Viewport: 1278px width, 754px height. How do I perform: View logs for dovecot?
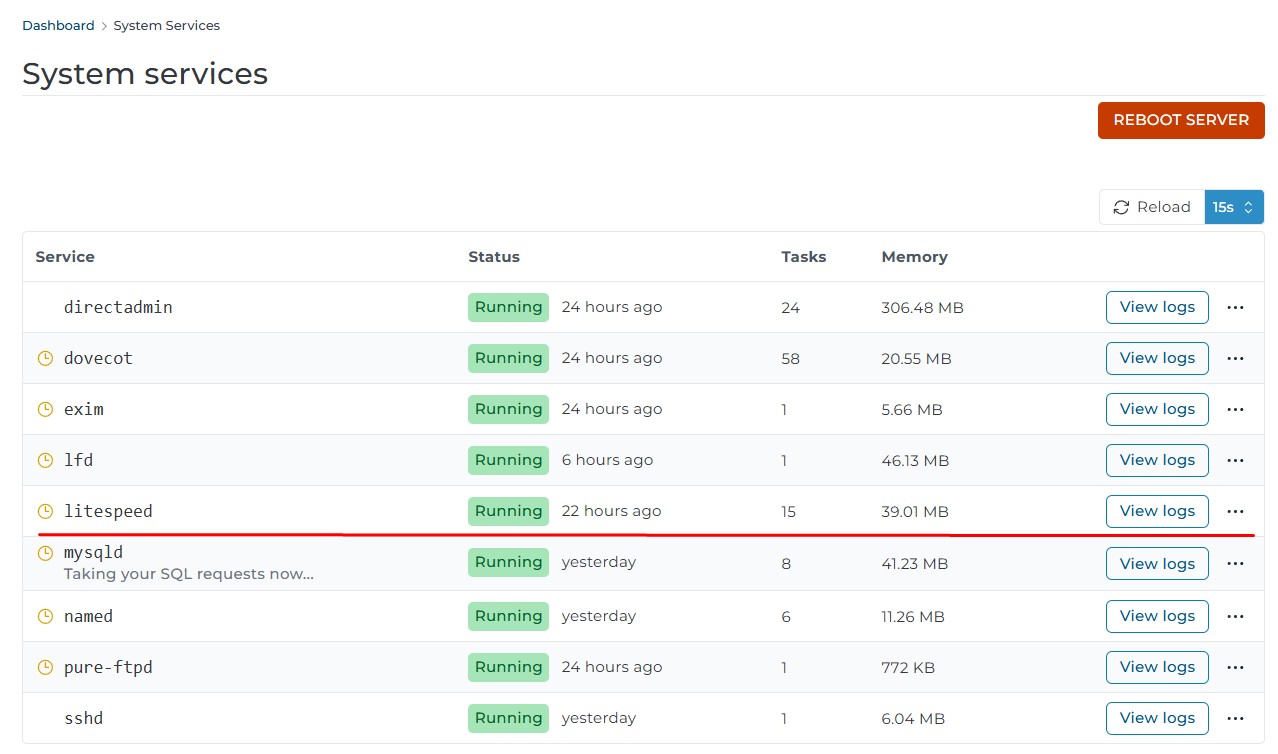[1157, 358]
